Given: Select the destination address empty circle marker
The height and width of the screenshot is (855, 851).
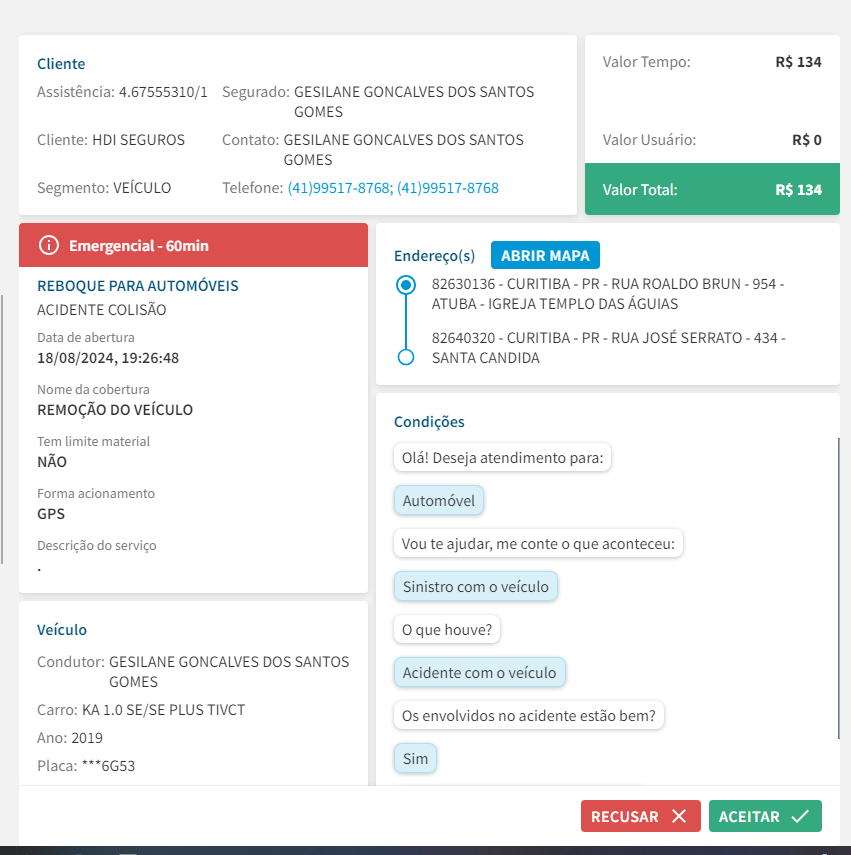Looking at the screenshot, I should point(405,357).
